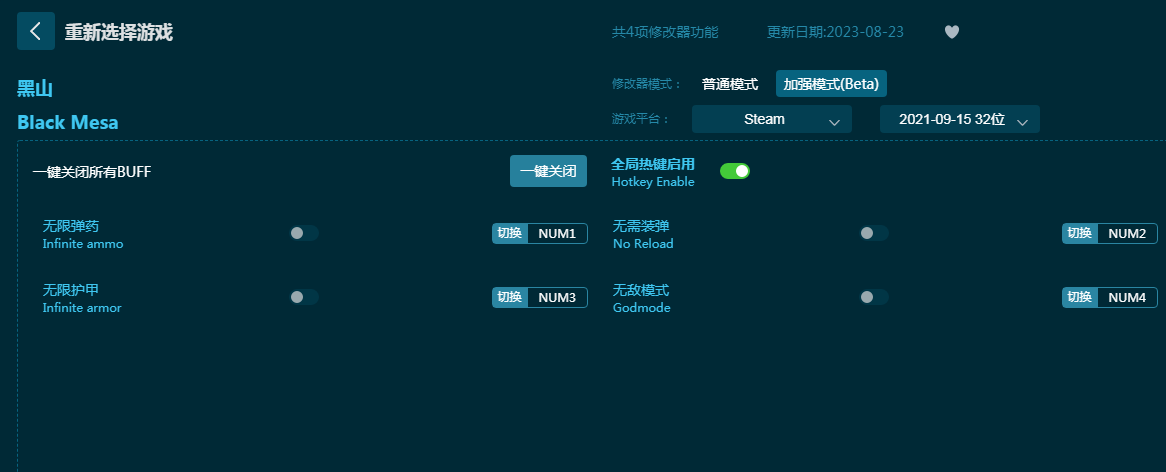
Task: Toggle the Infinite armor switch
Action: (304, 297)
